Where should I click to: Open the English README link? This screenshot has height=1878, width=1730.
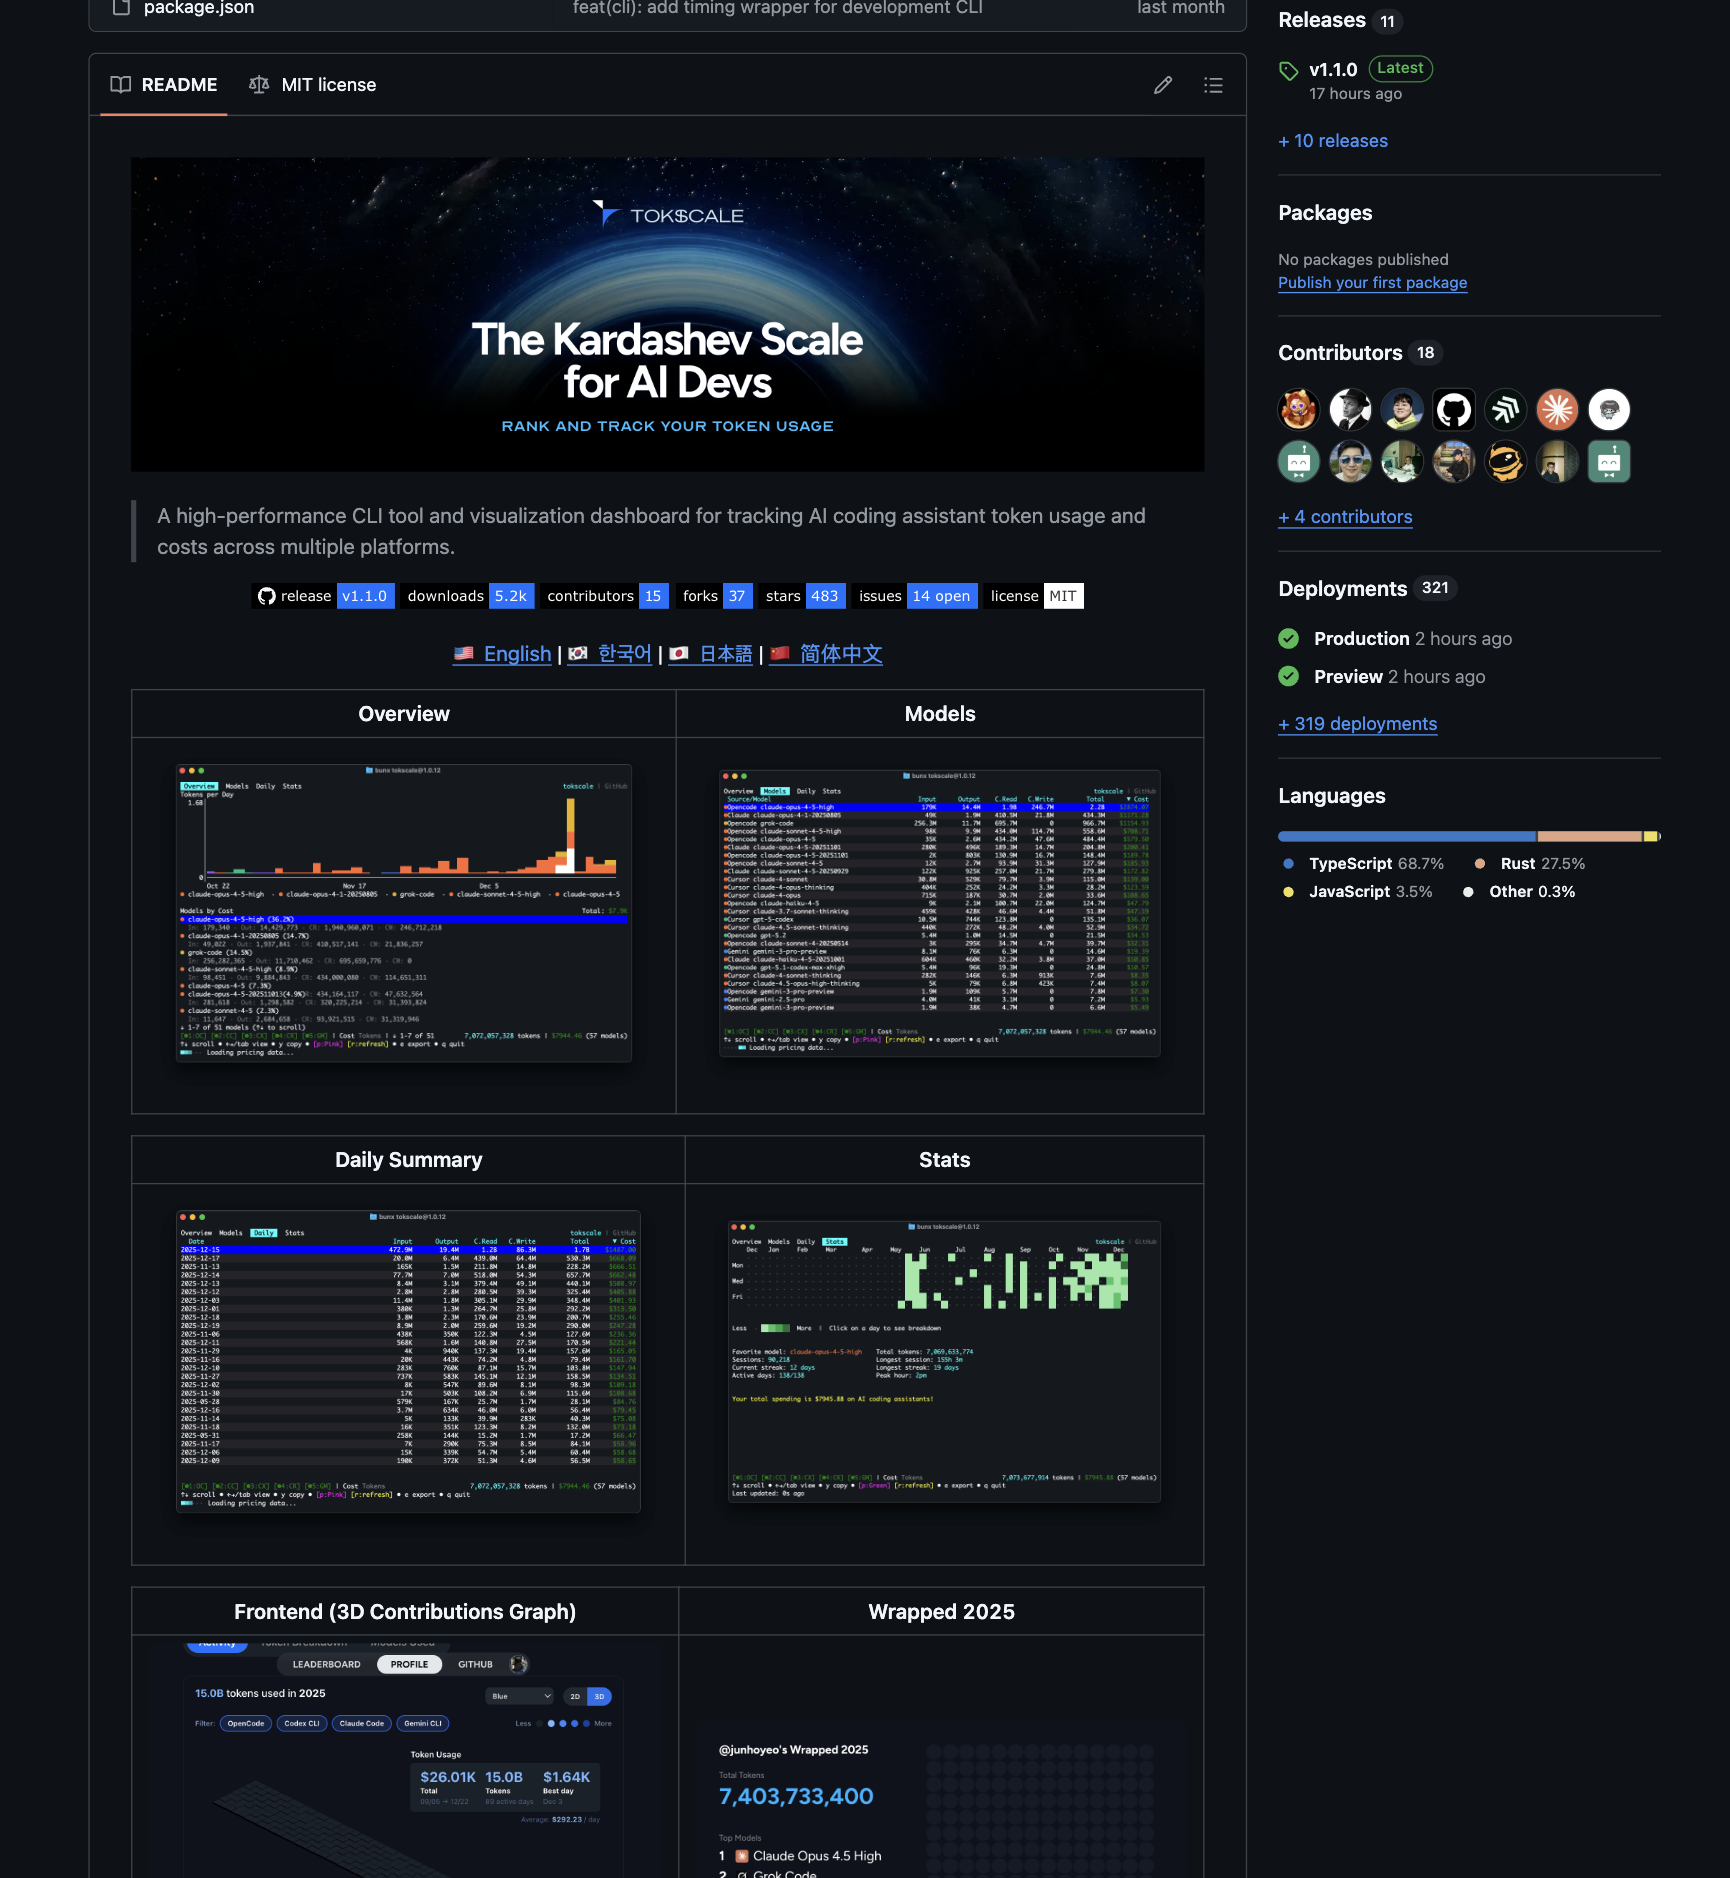[502, 654]
